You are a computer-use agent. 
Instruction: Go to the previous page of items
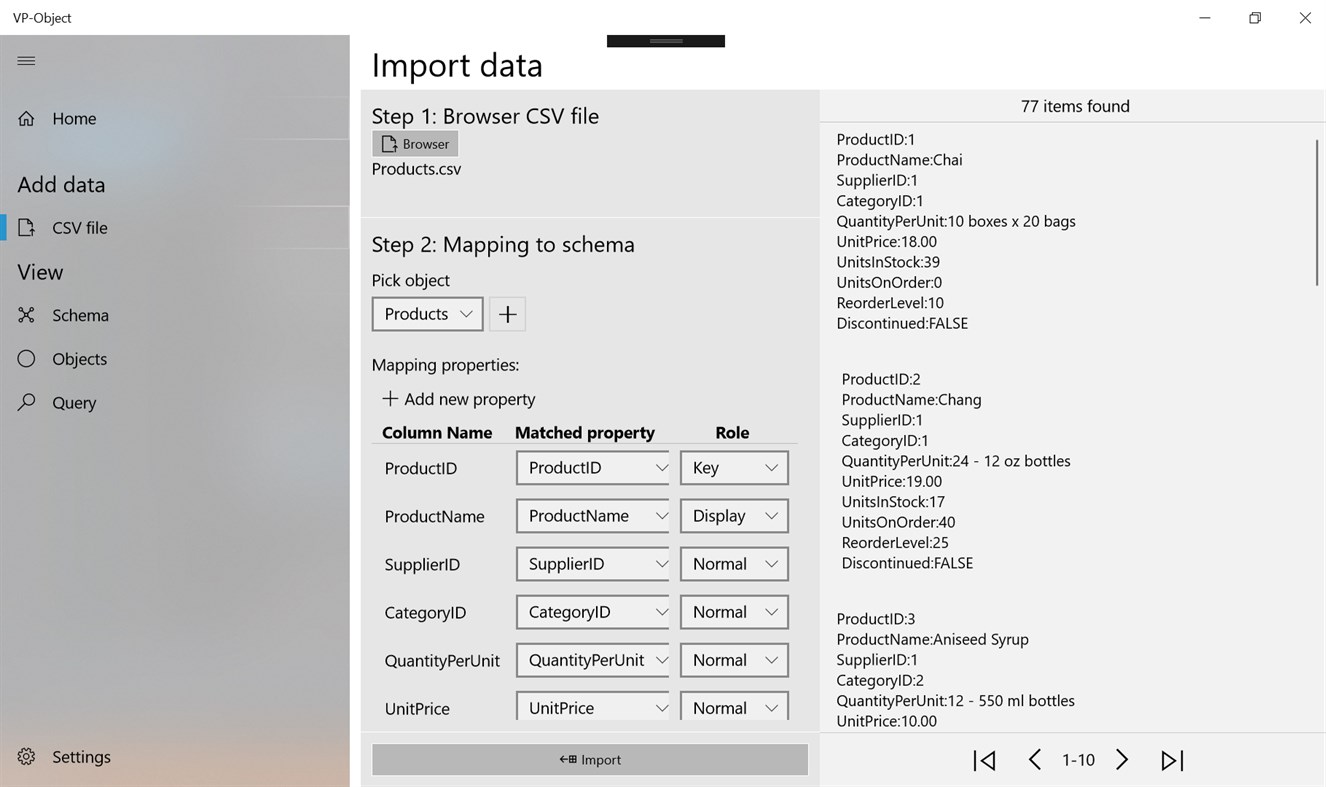(x=1035, y=761)
